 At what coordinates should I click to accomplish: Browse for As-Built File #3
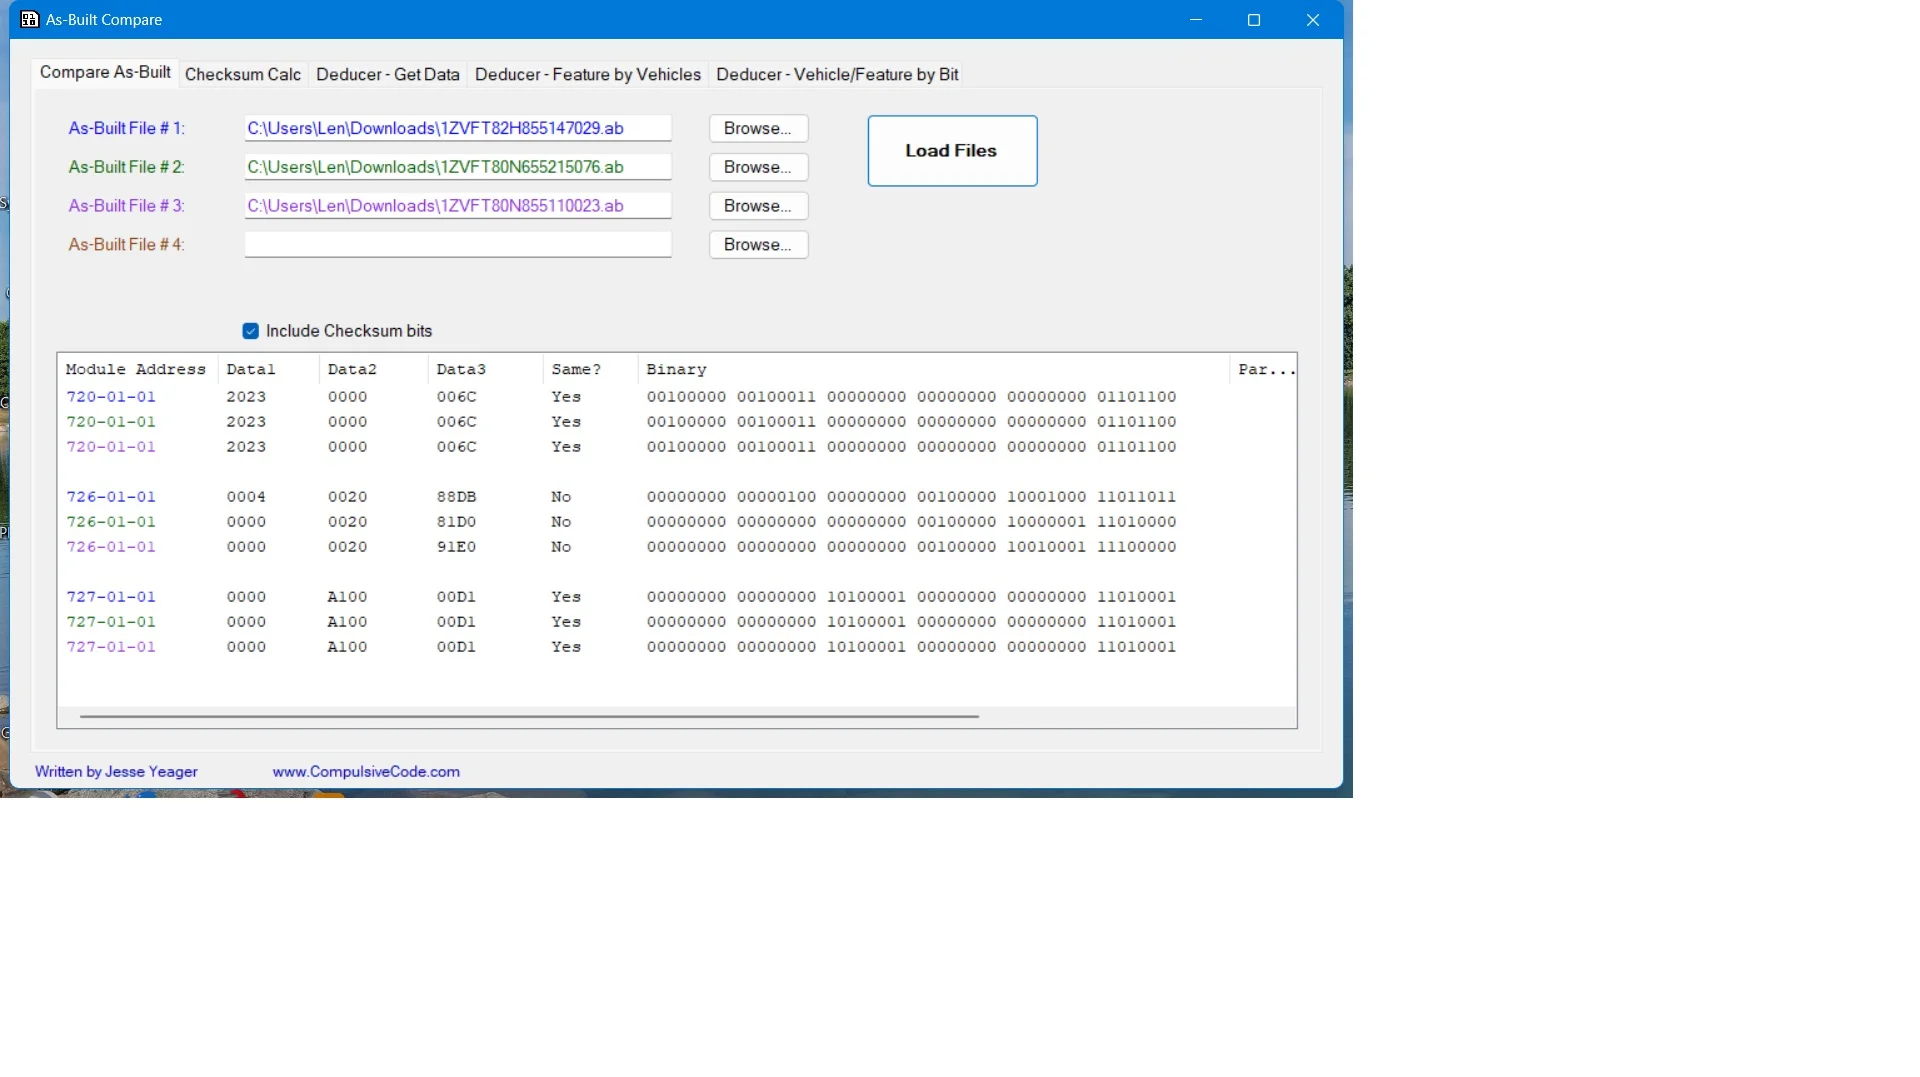758,206
